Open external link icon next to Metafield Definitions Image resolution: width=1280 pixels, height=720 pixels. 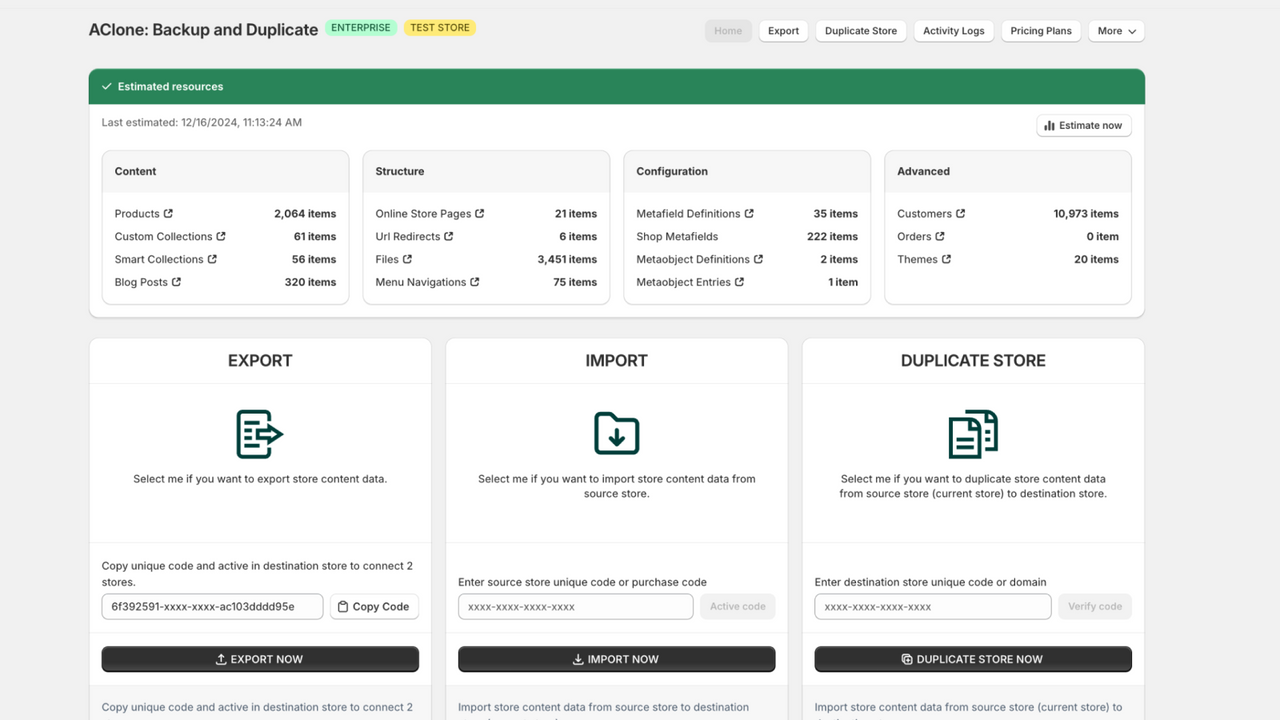(749, 213)
